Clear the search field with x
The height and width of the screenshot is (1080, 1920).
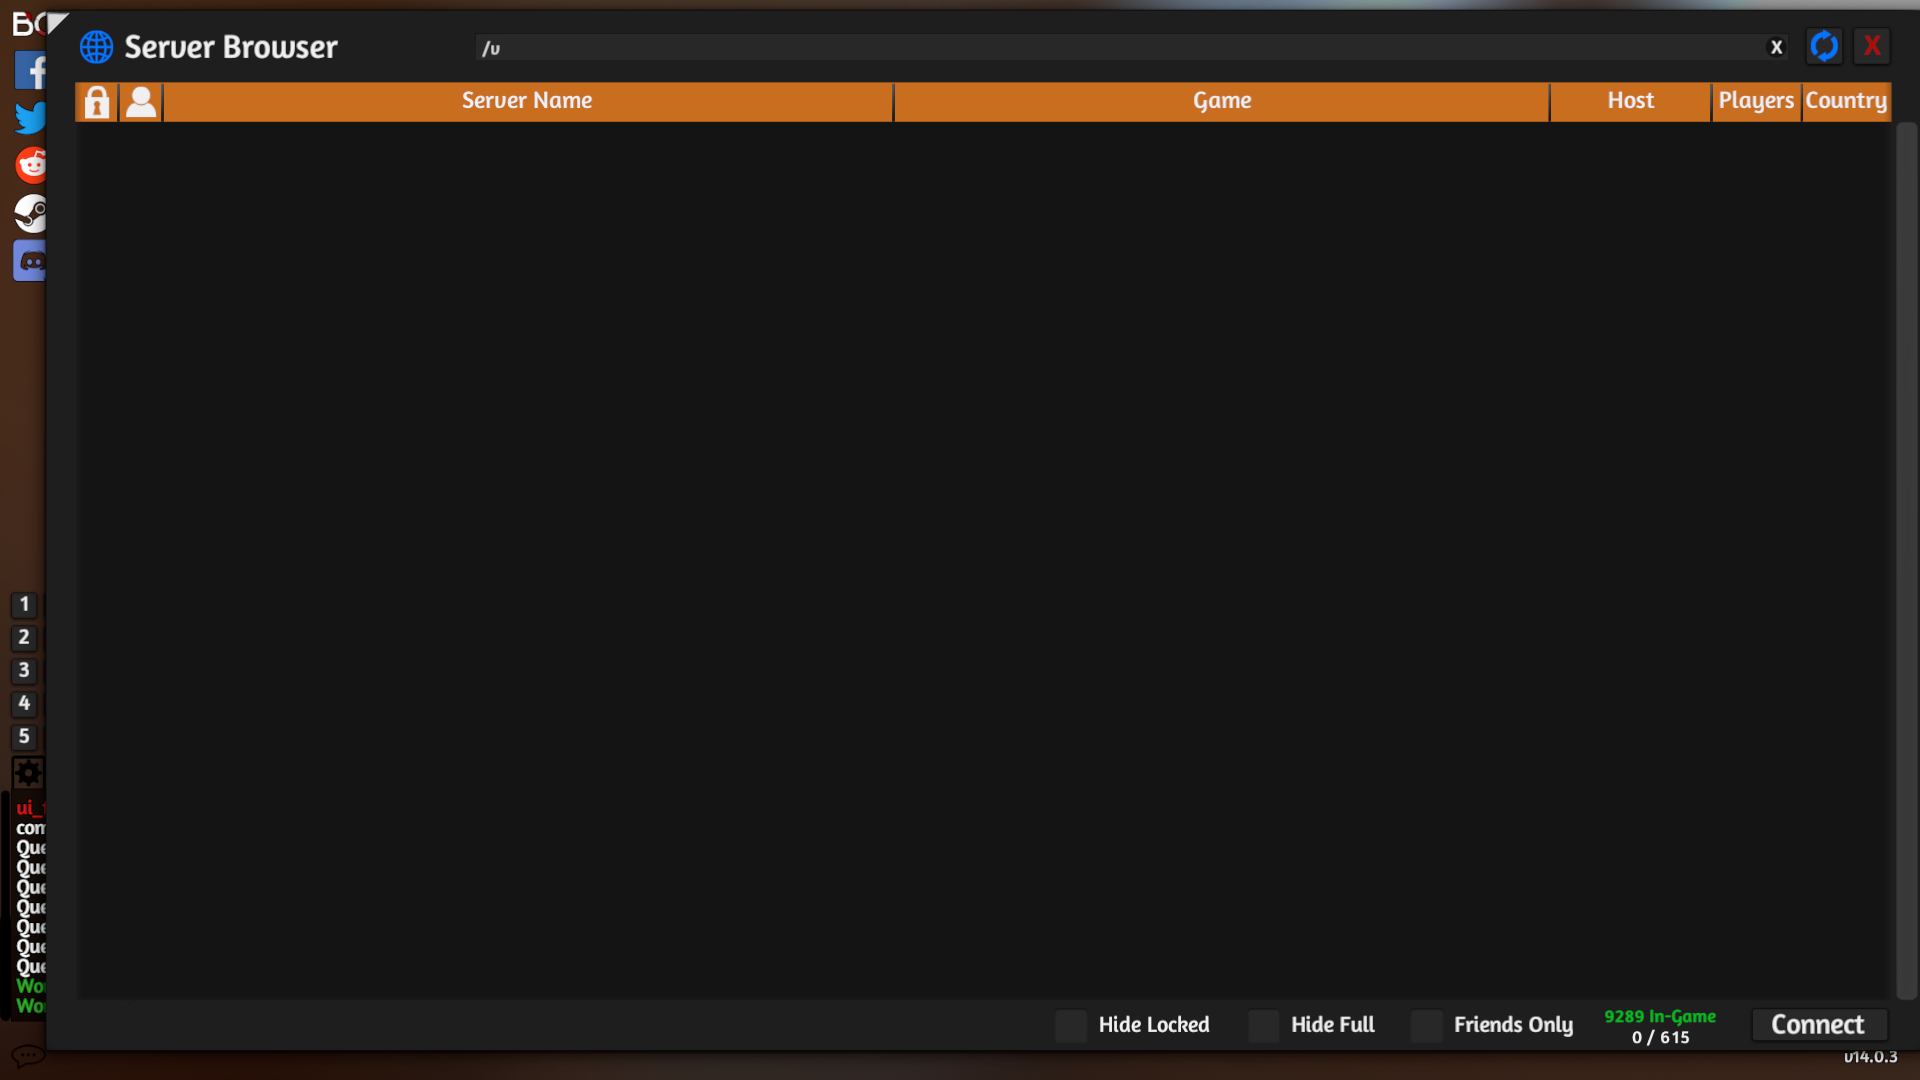point(1776,47)
